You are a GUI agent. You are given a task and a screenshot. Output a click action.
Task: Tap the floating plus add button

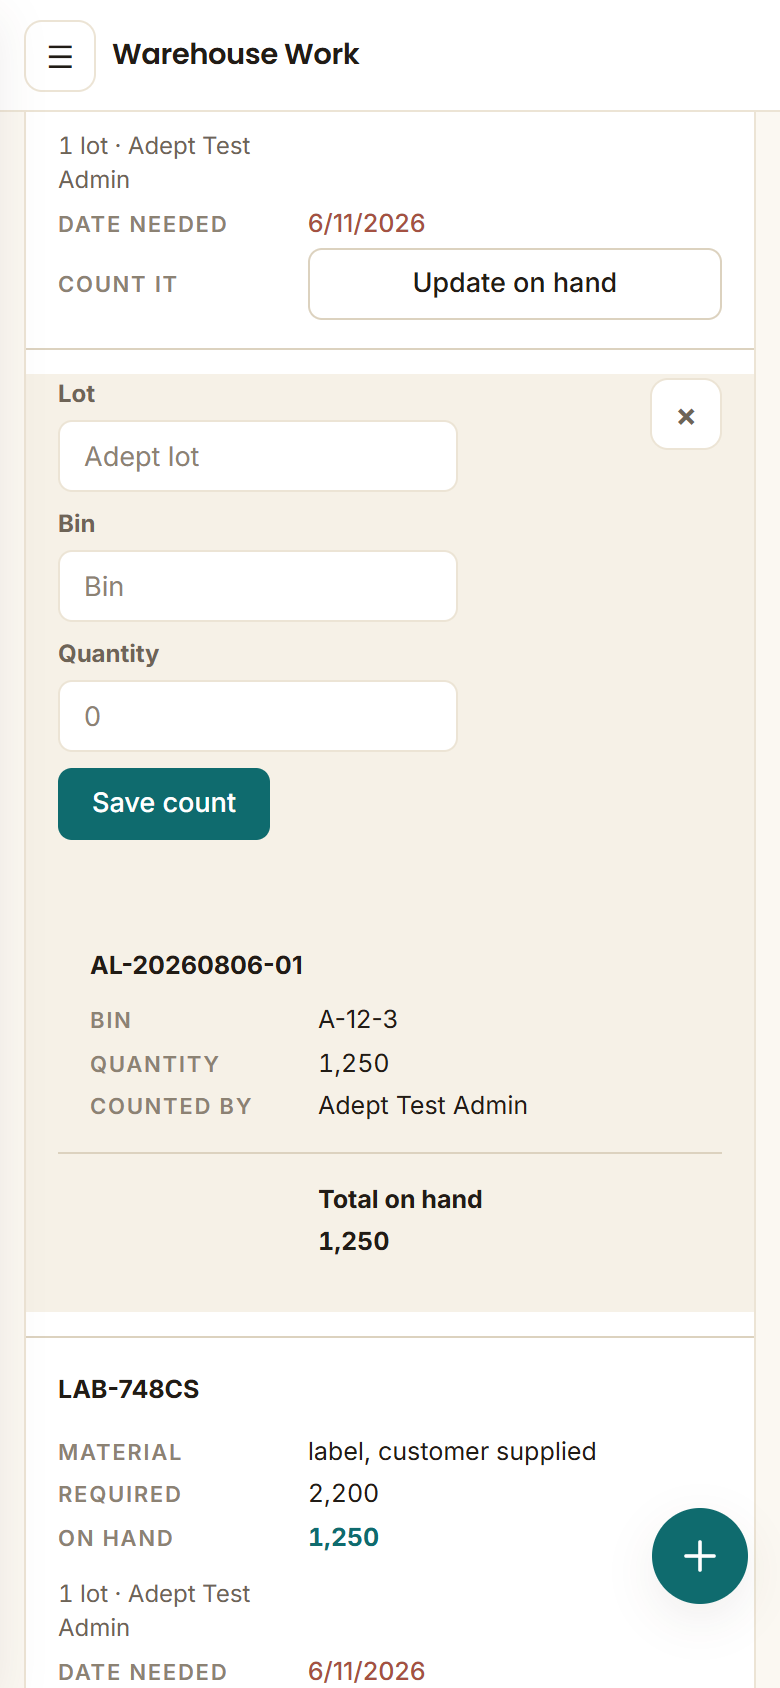(700, 1556)
